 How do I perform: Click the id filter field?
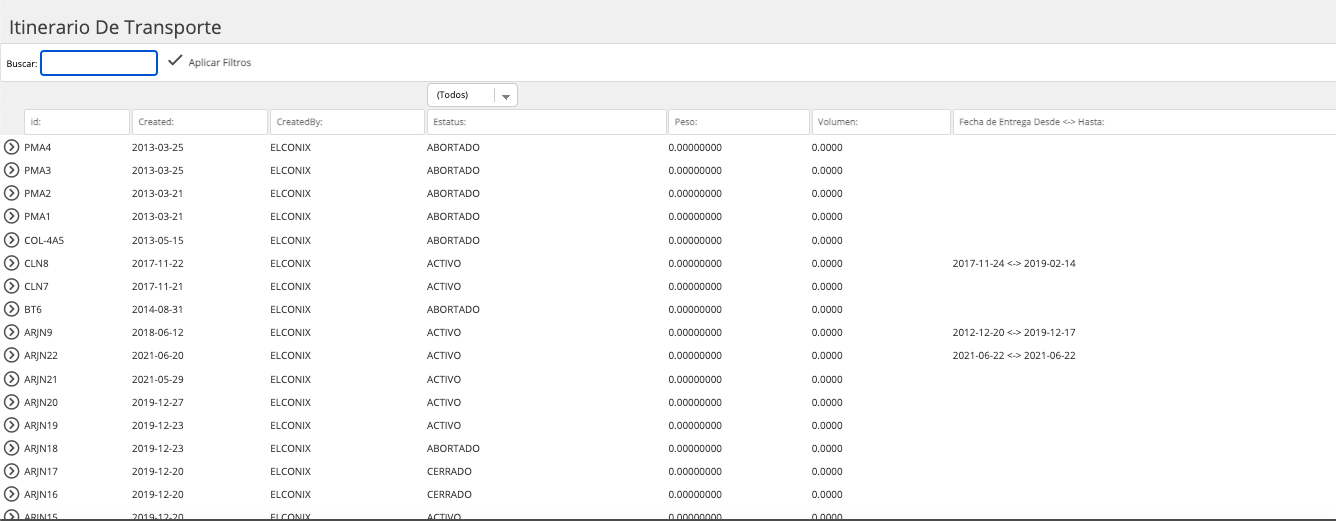[x=77, y=122]
